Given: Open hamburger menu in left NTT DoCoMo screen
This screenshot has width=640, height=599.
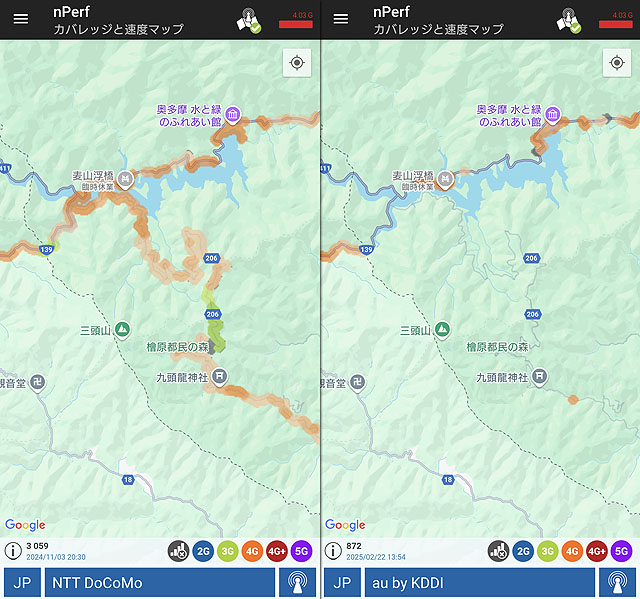Looking at the screenshot, I should (x=21, y=19).
